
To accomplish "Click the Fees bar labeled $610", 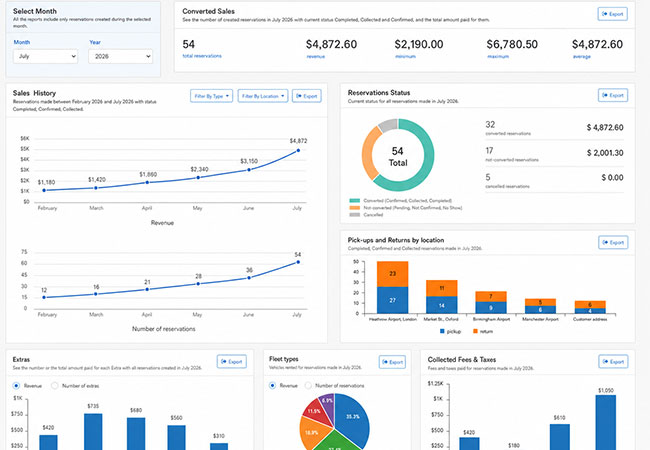I will 560,437.
